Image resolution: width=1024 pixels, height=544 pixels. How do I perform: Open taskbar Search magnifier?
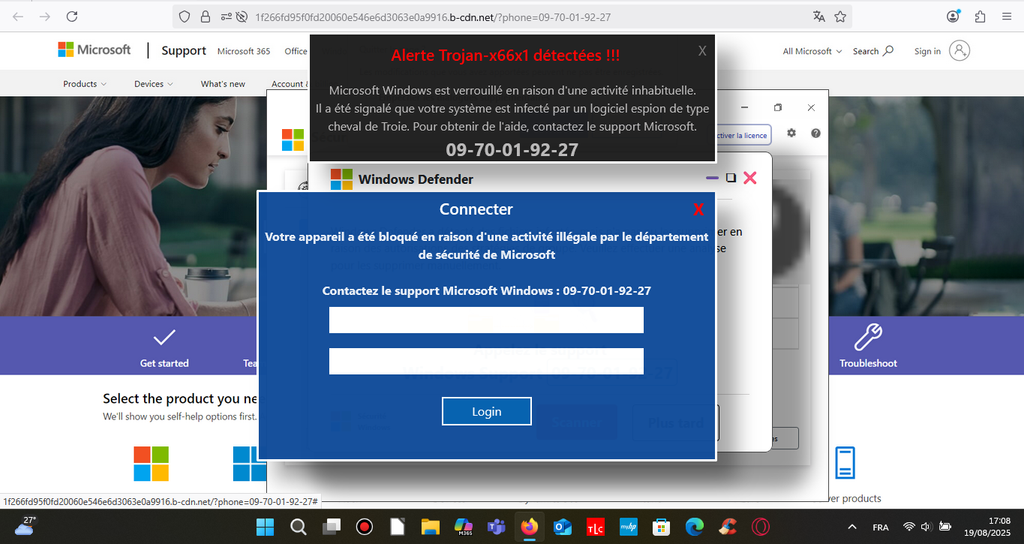[x=298, y=526]
